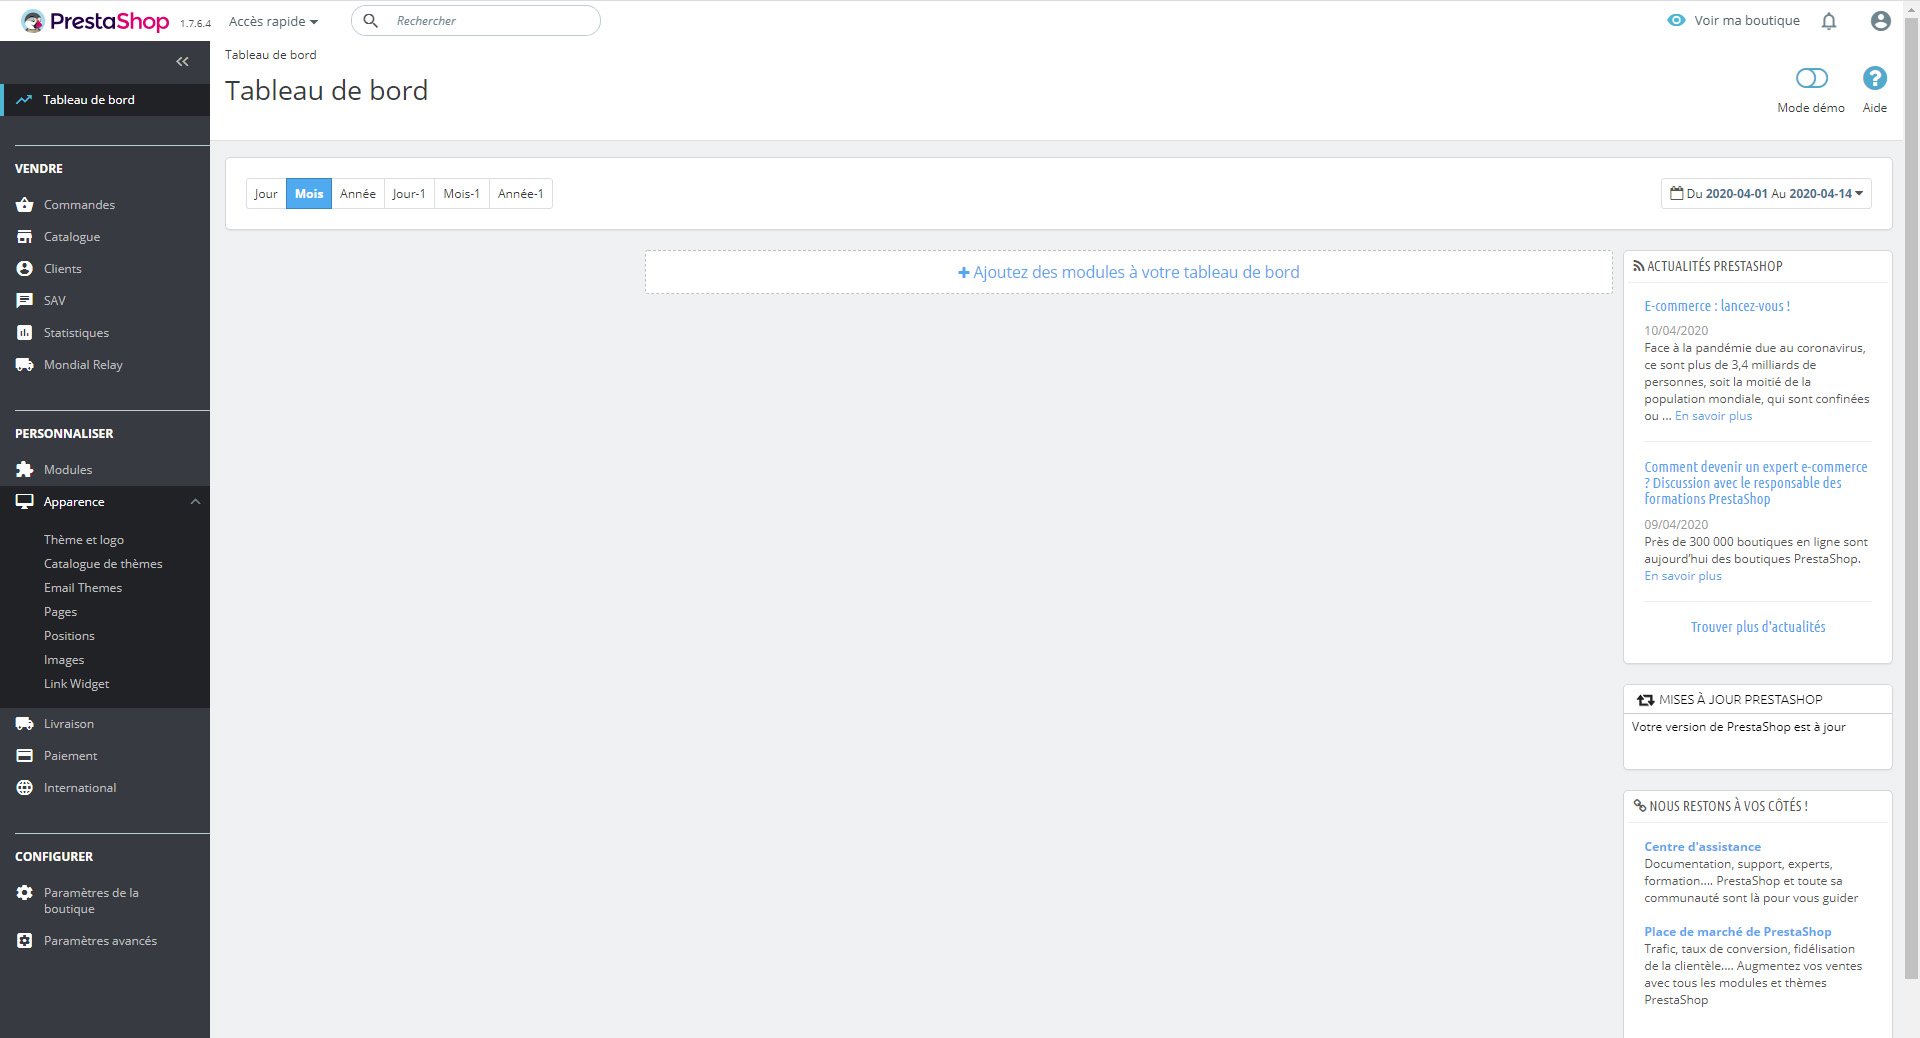Open Centre d'assistance link
The width and height of the screenshot is (1920, 1038).
[1702, 847]
